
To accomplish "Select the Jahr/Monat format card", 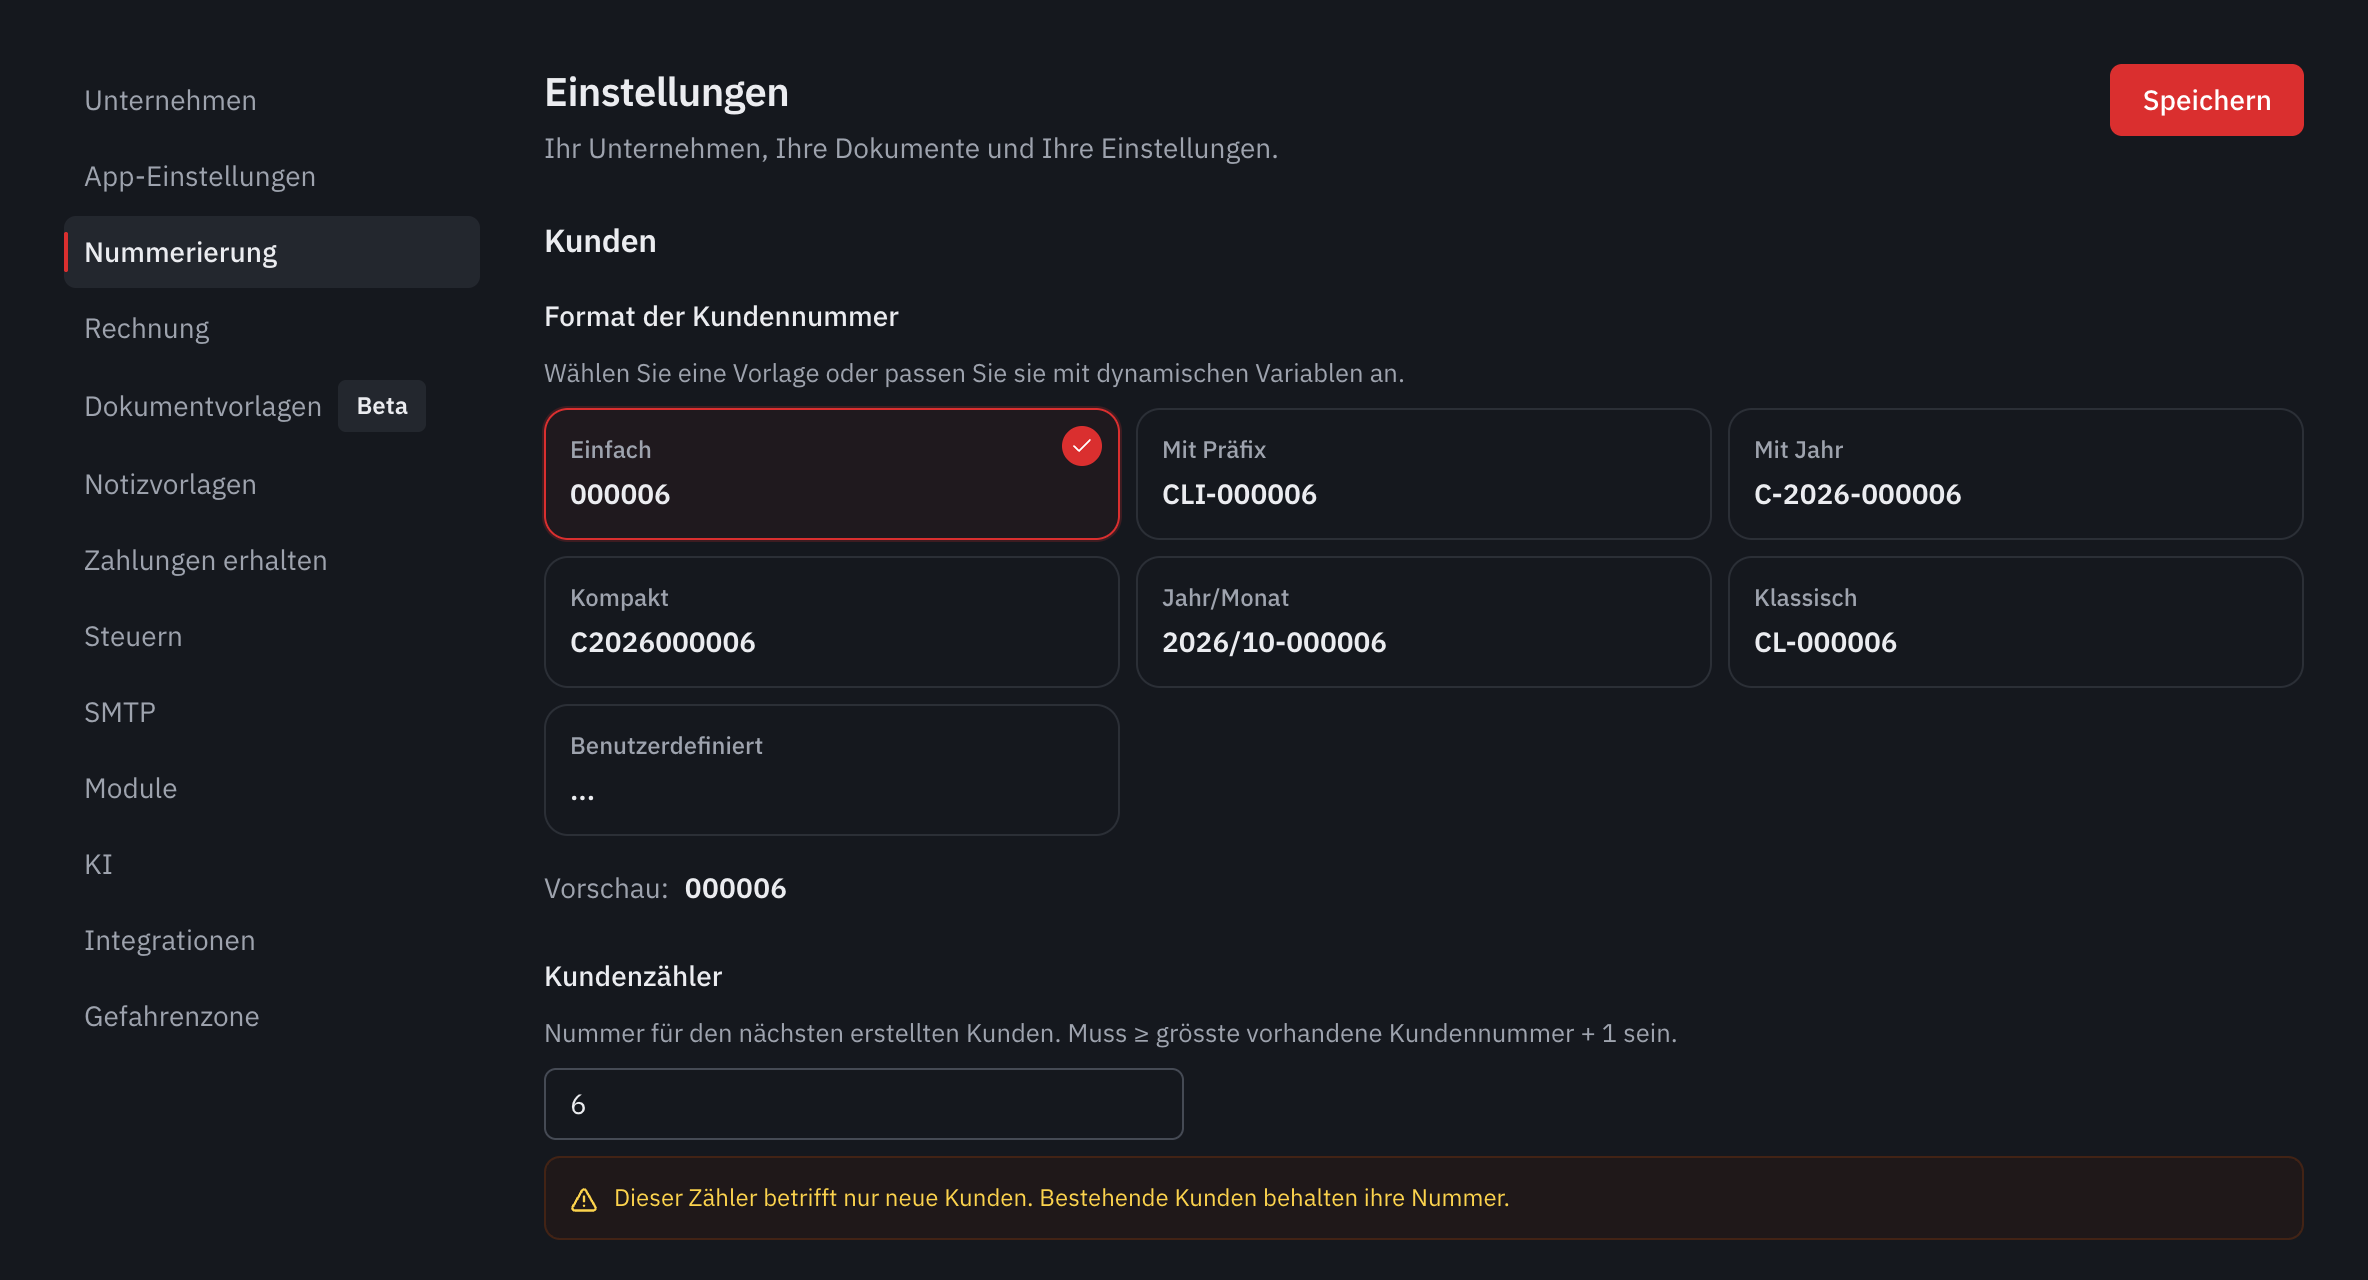I will (1423, 622).
